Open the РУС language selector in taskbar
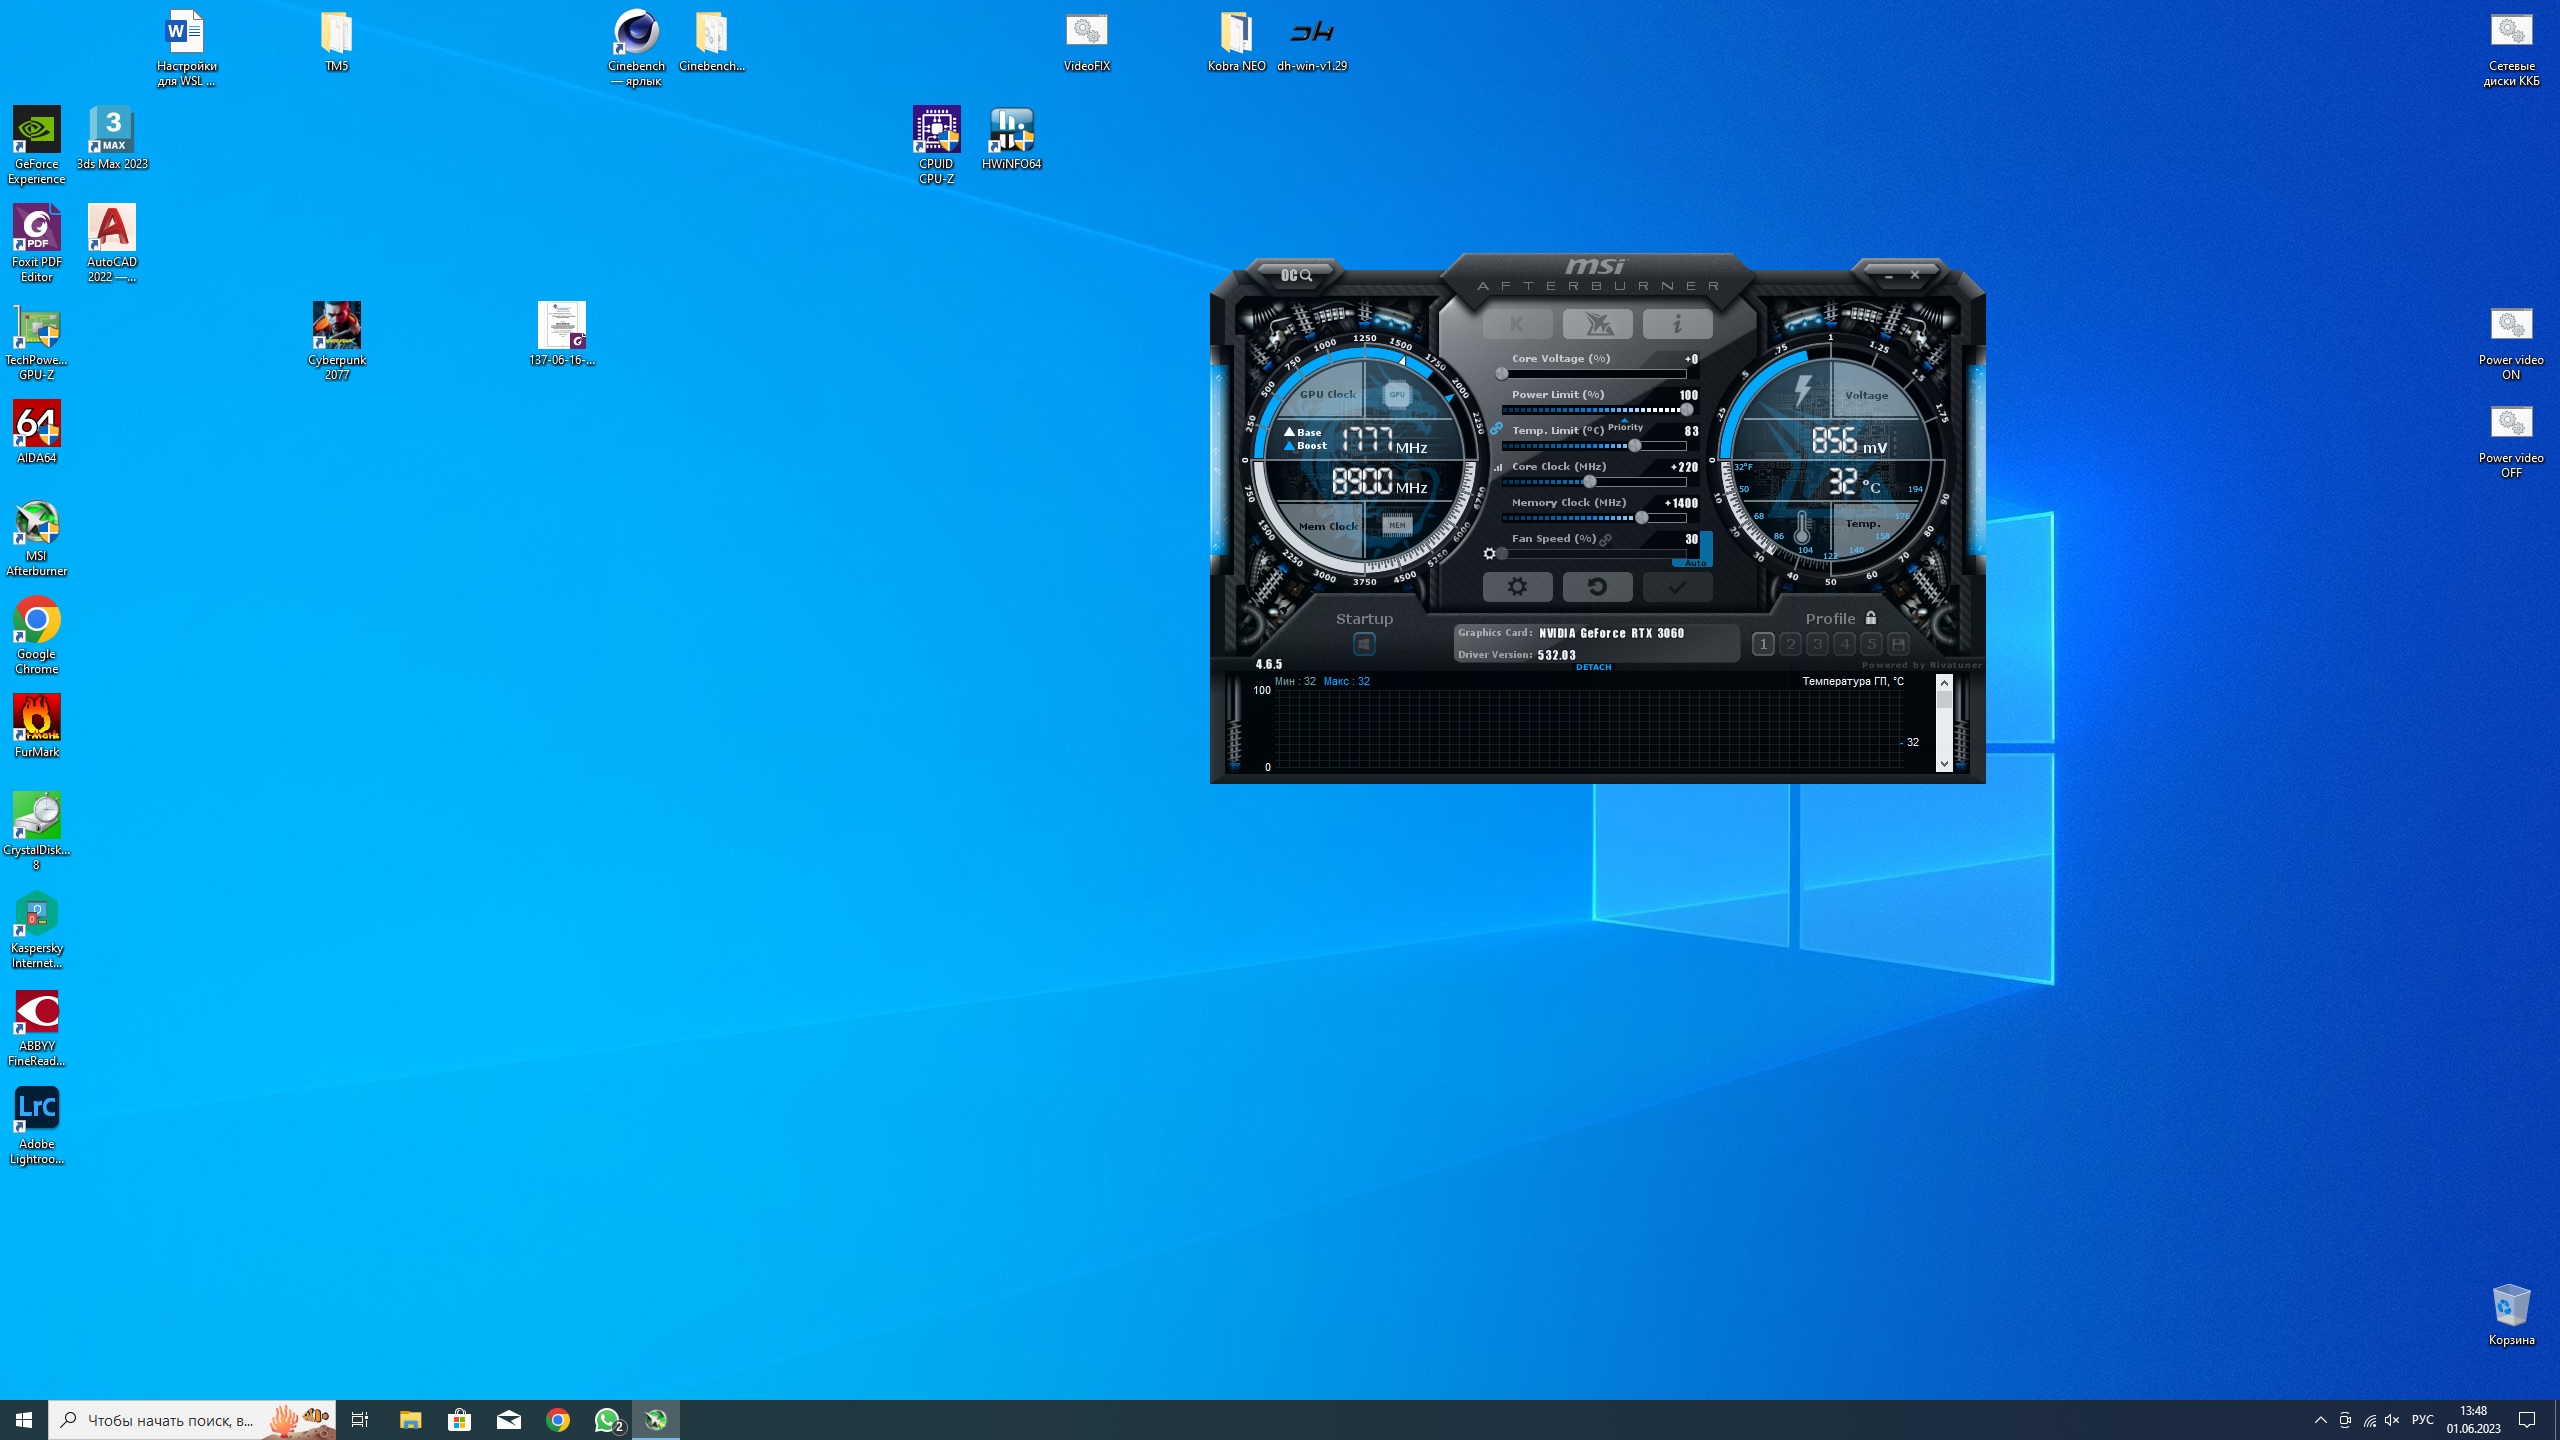Screen dimensions: 2560x1440 [2422, 1420]
